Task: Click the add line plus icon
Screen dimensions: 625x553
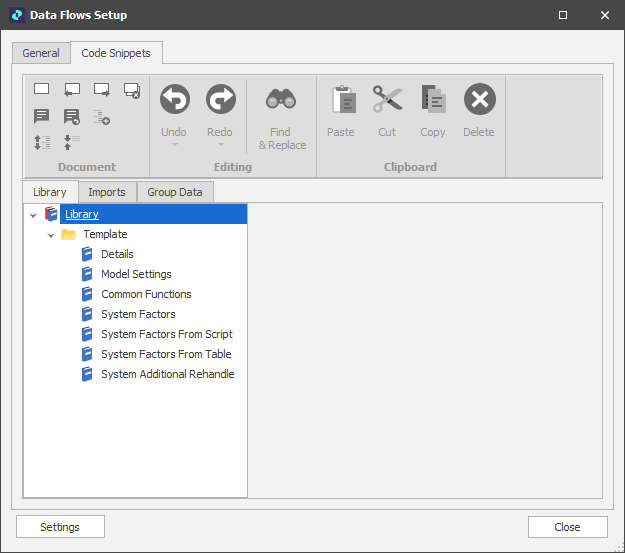Action: coord(101,117)
